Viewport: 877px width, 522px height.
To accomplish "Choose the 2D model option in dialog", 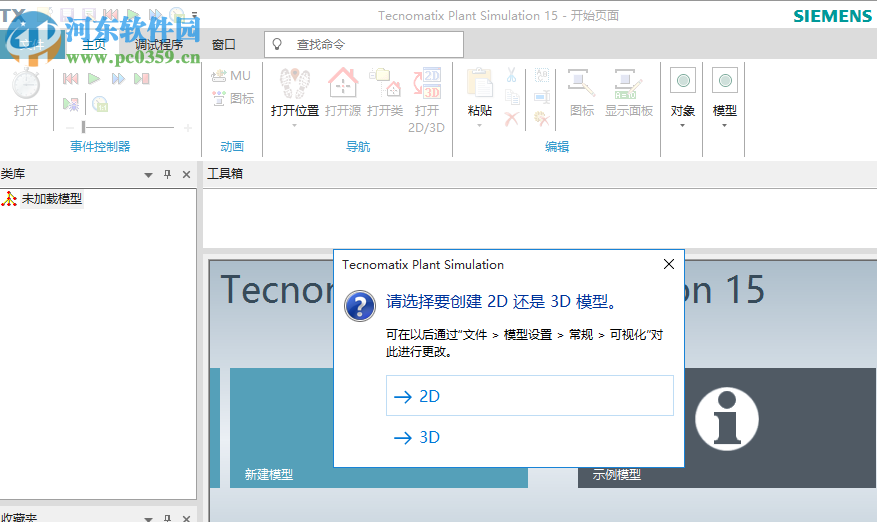I will click(x=530, y=396).
